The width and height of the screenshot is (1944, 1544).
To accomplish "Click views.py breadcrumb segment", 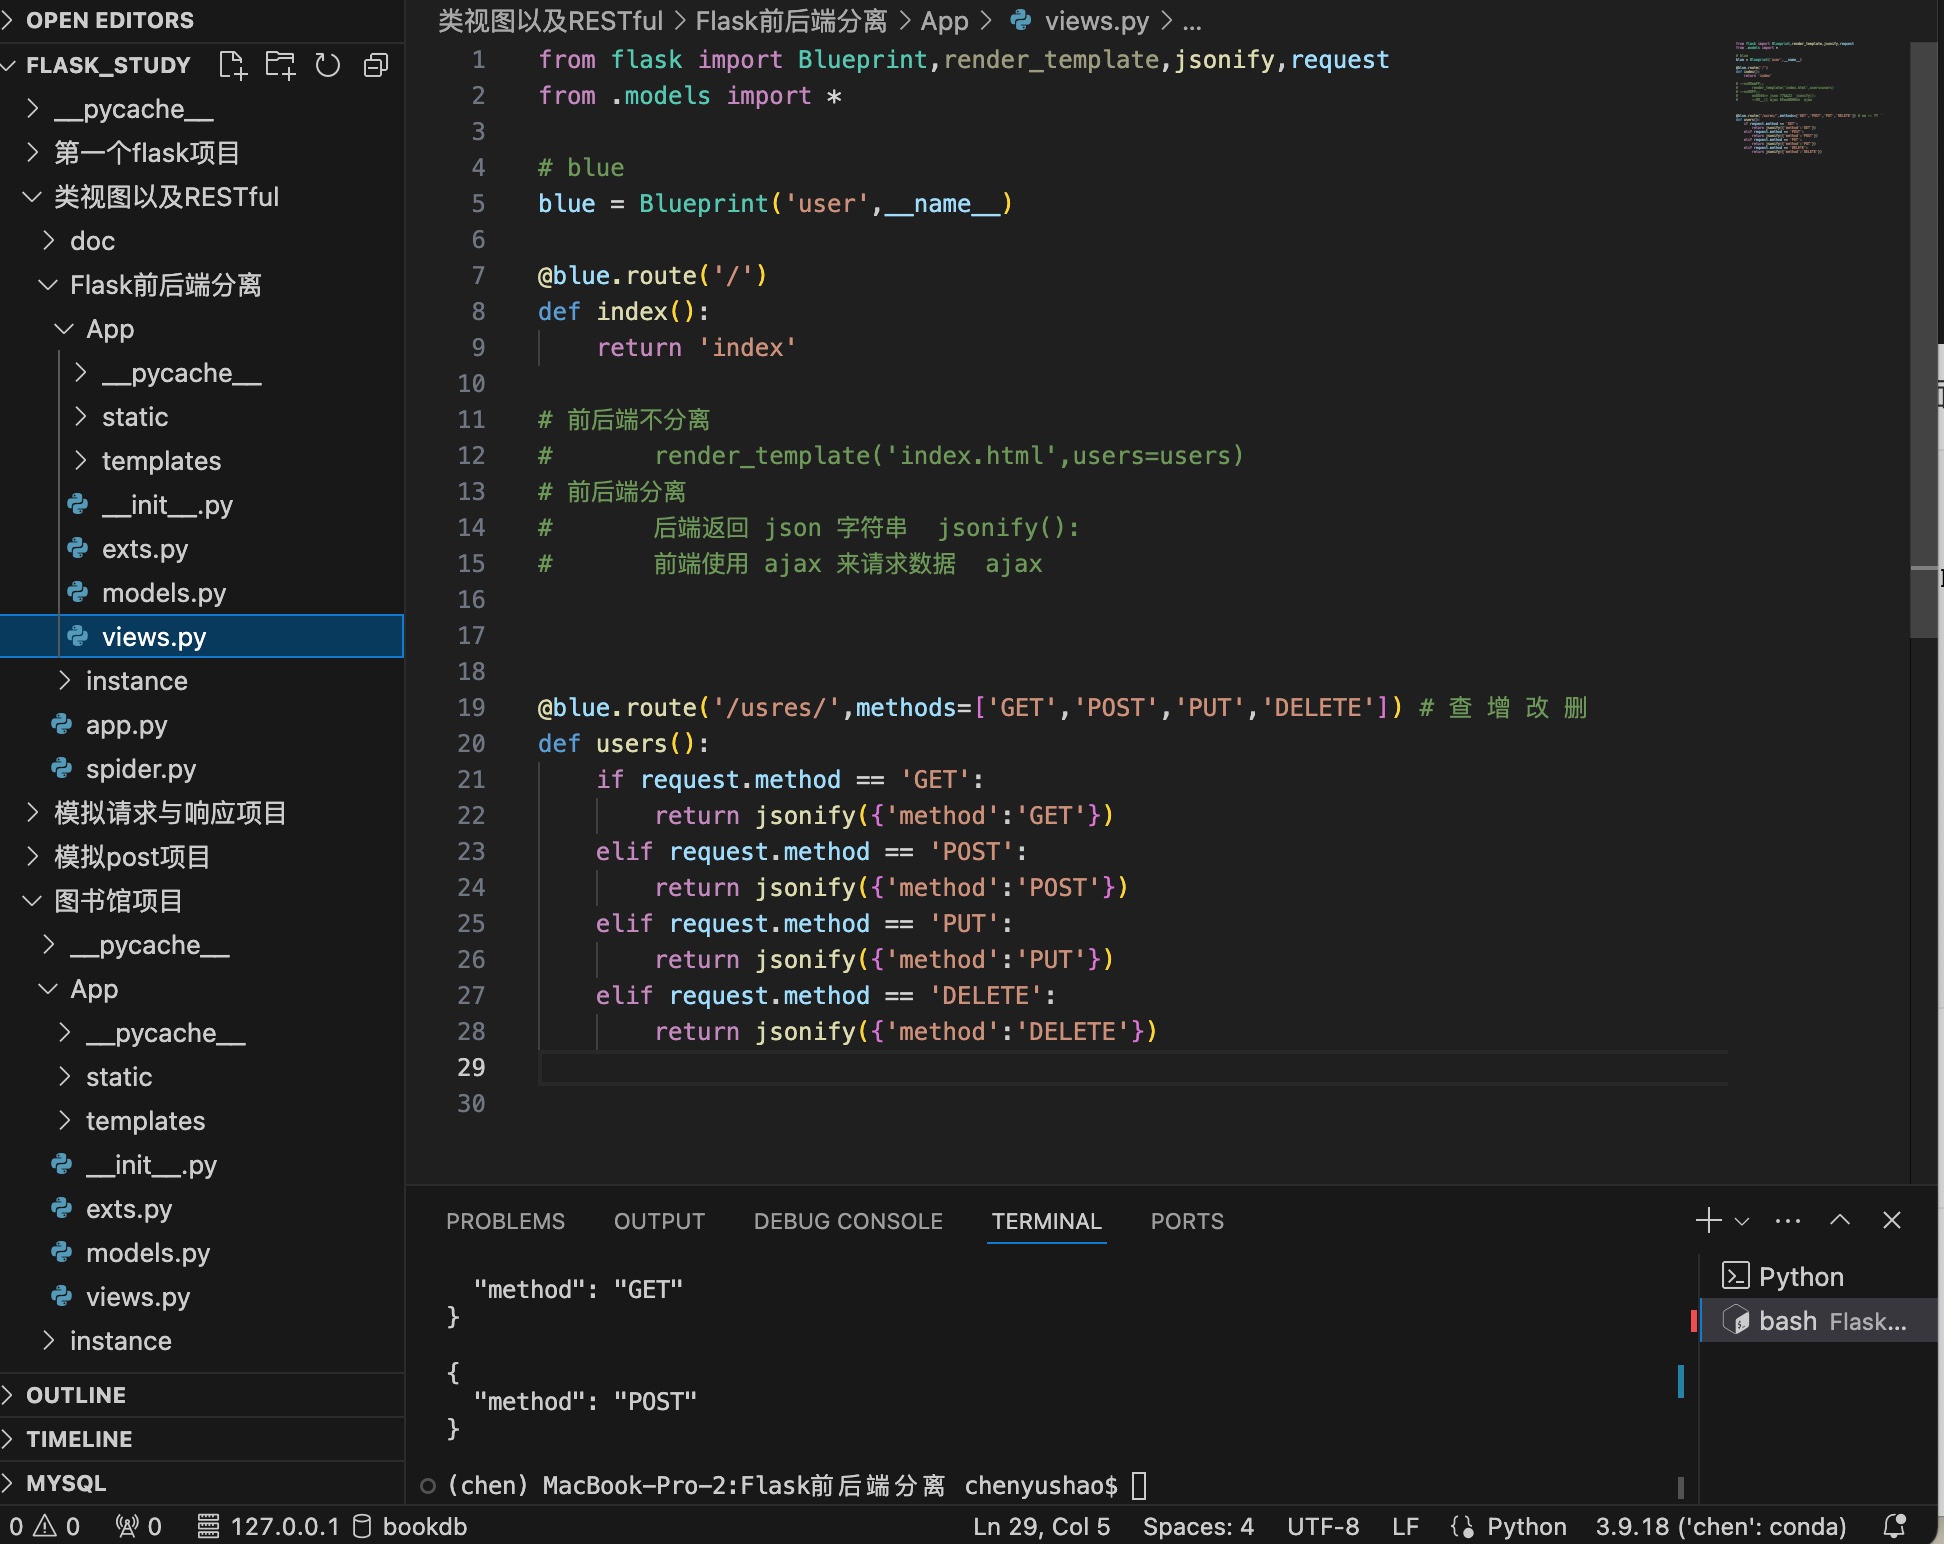I will tap(1080, 21).
